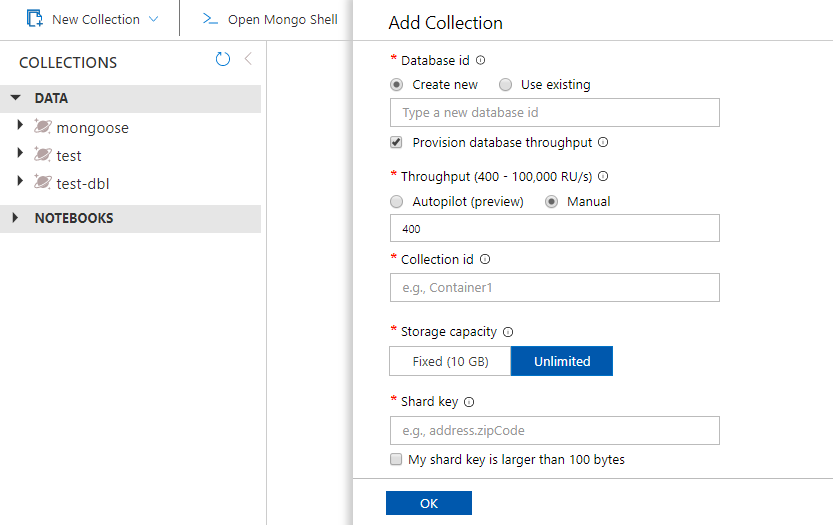This screenshot has width=833, height=525.
Task: Enable shard key larger than 100 bytes
Action: tap(396, 460)
